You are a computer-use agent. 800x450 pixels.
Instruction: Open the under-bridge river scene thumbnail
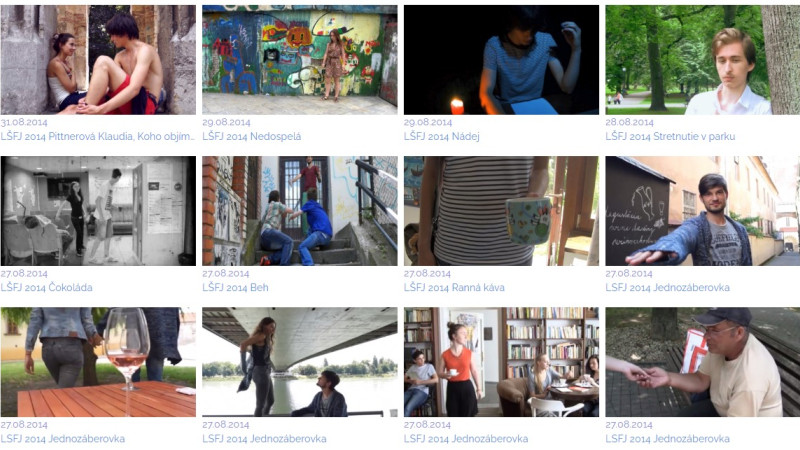tap(299, 362)
